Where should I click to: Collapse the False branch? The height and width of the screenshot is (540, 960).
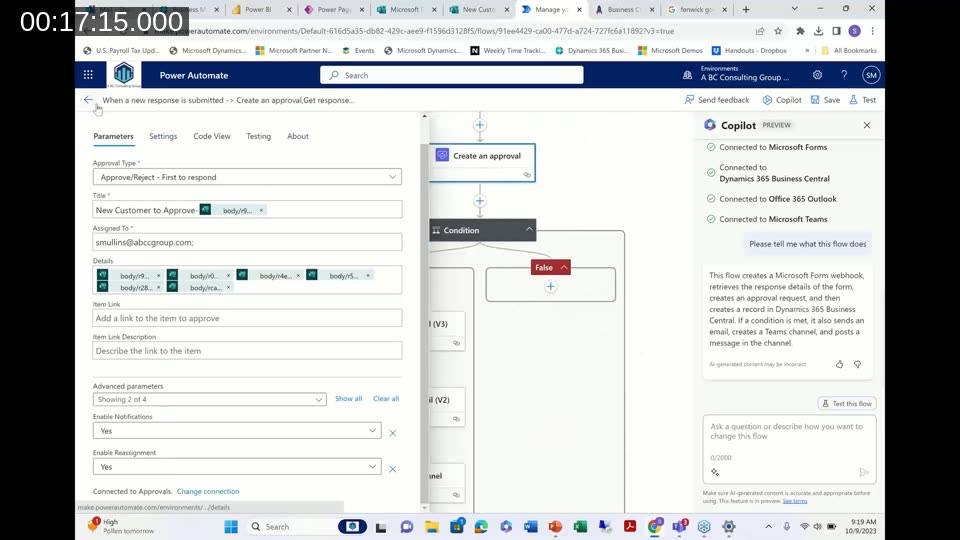564,268
